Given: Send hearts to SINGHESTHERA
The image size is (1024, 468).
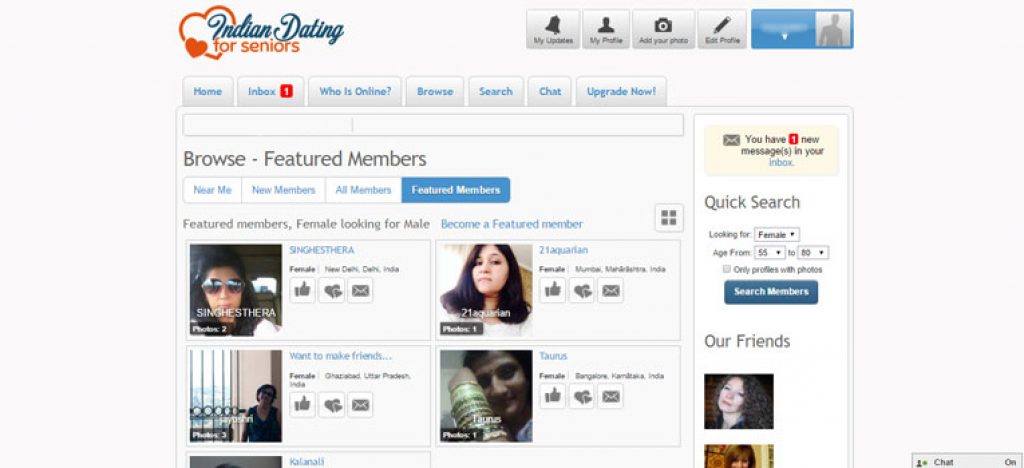Looking at the screenshot, I should [x=332, y=290].
